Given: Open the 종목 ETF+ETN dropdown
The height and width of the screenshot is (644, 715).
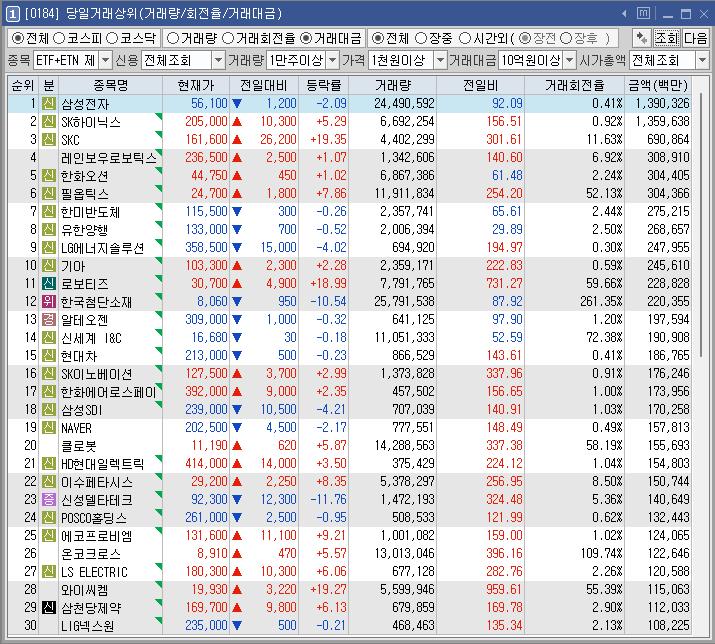Looking at the screenshot, I should 105,60.
